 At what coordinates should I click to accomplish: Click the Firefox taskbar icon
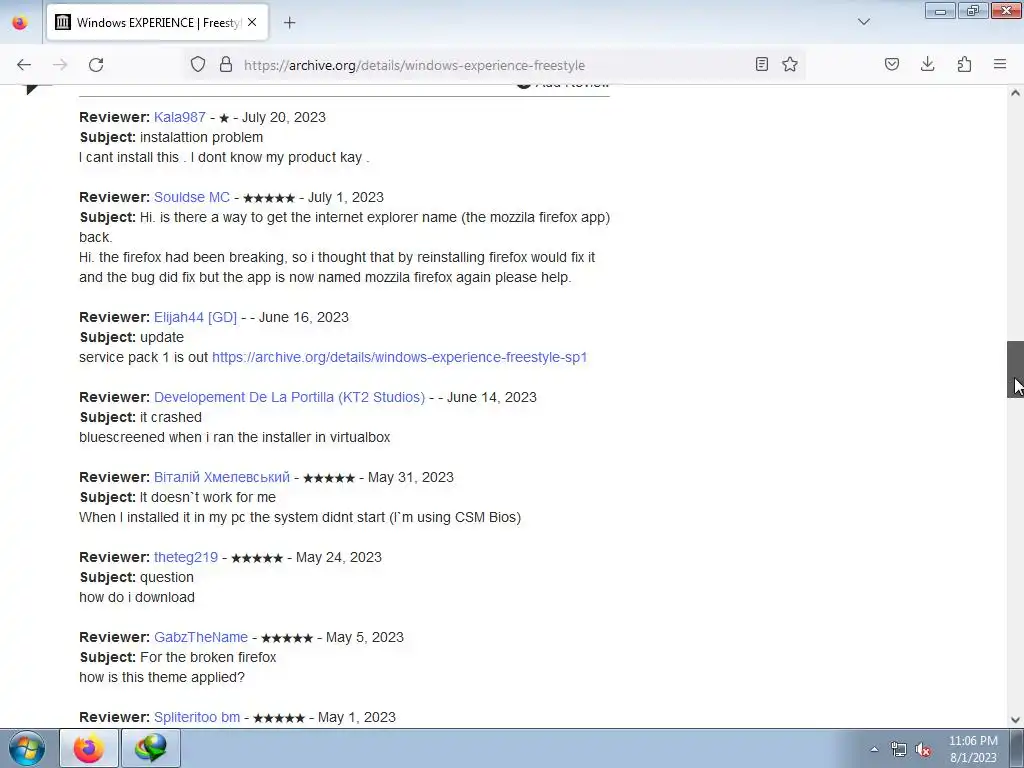click(89, 748)
